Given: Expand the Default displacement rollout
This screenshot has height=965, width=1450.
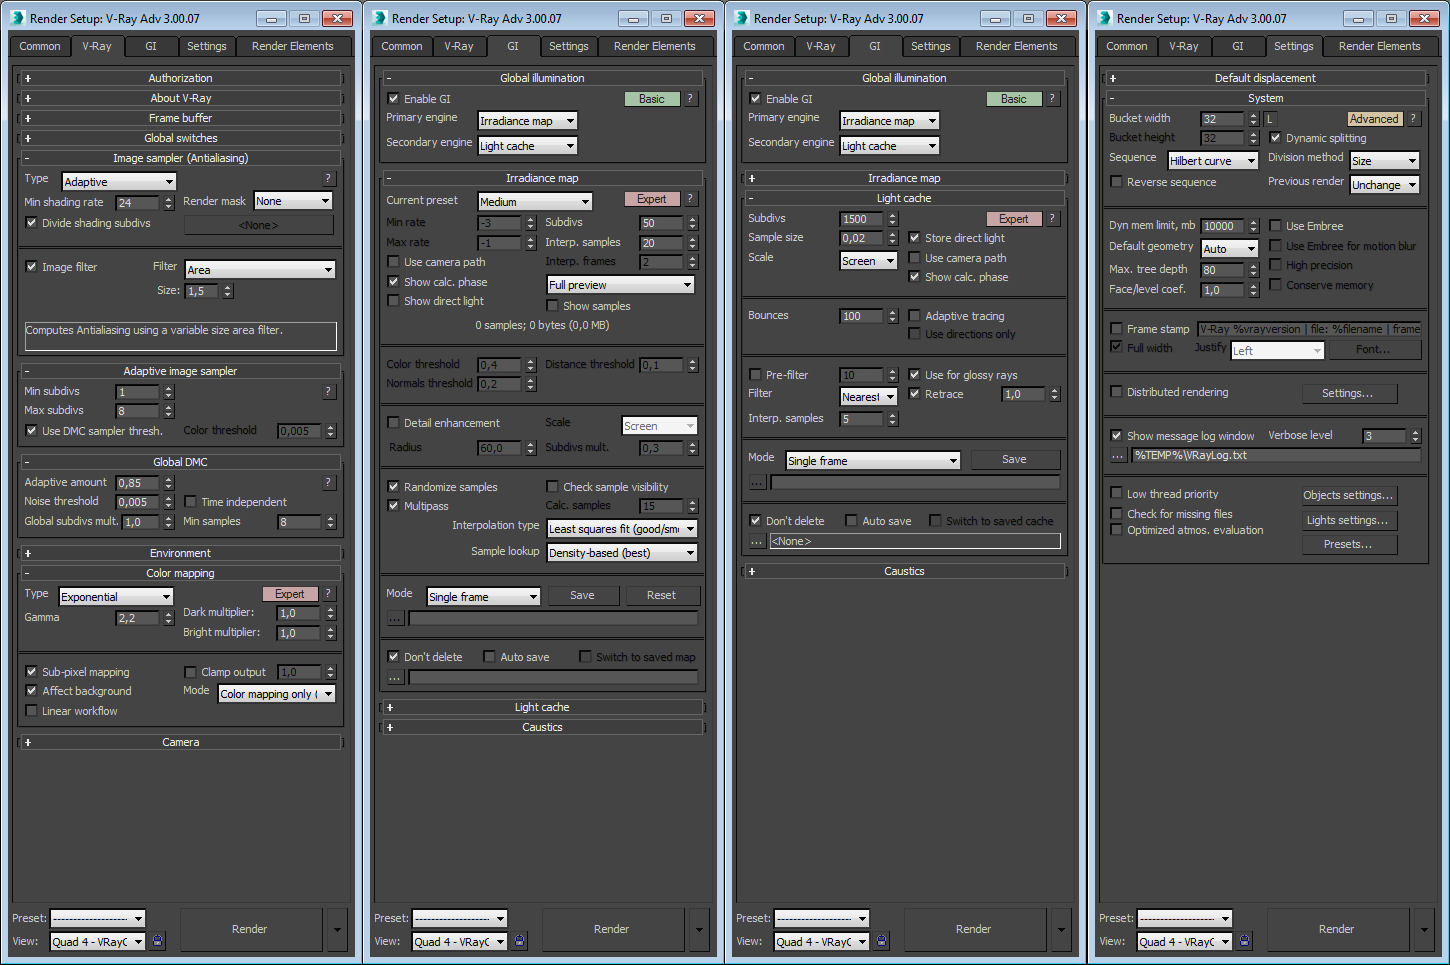Looking at the screenshot, I should pos(1265,78).
